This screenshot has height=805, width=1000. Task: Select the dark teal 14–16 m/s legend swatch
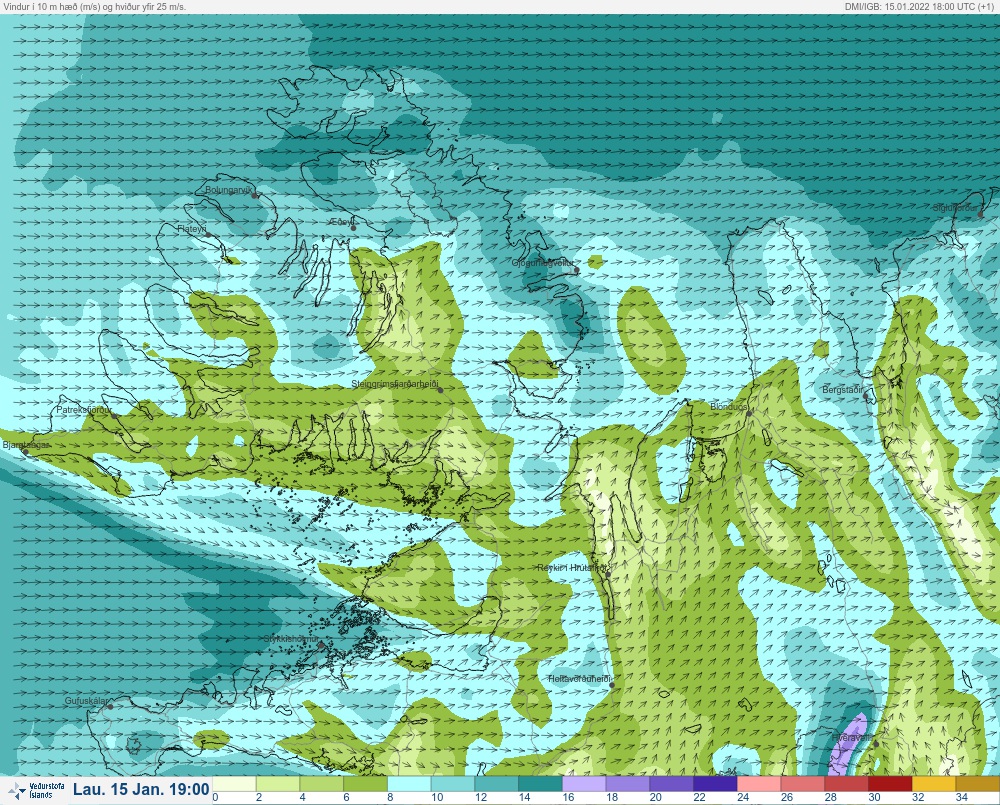(540, 783)
